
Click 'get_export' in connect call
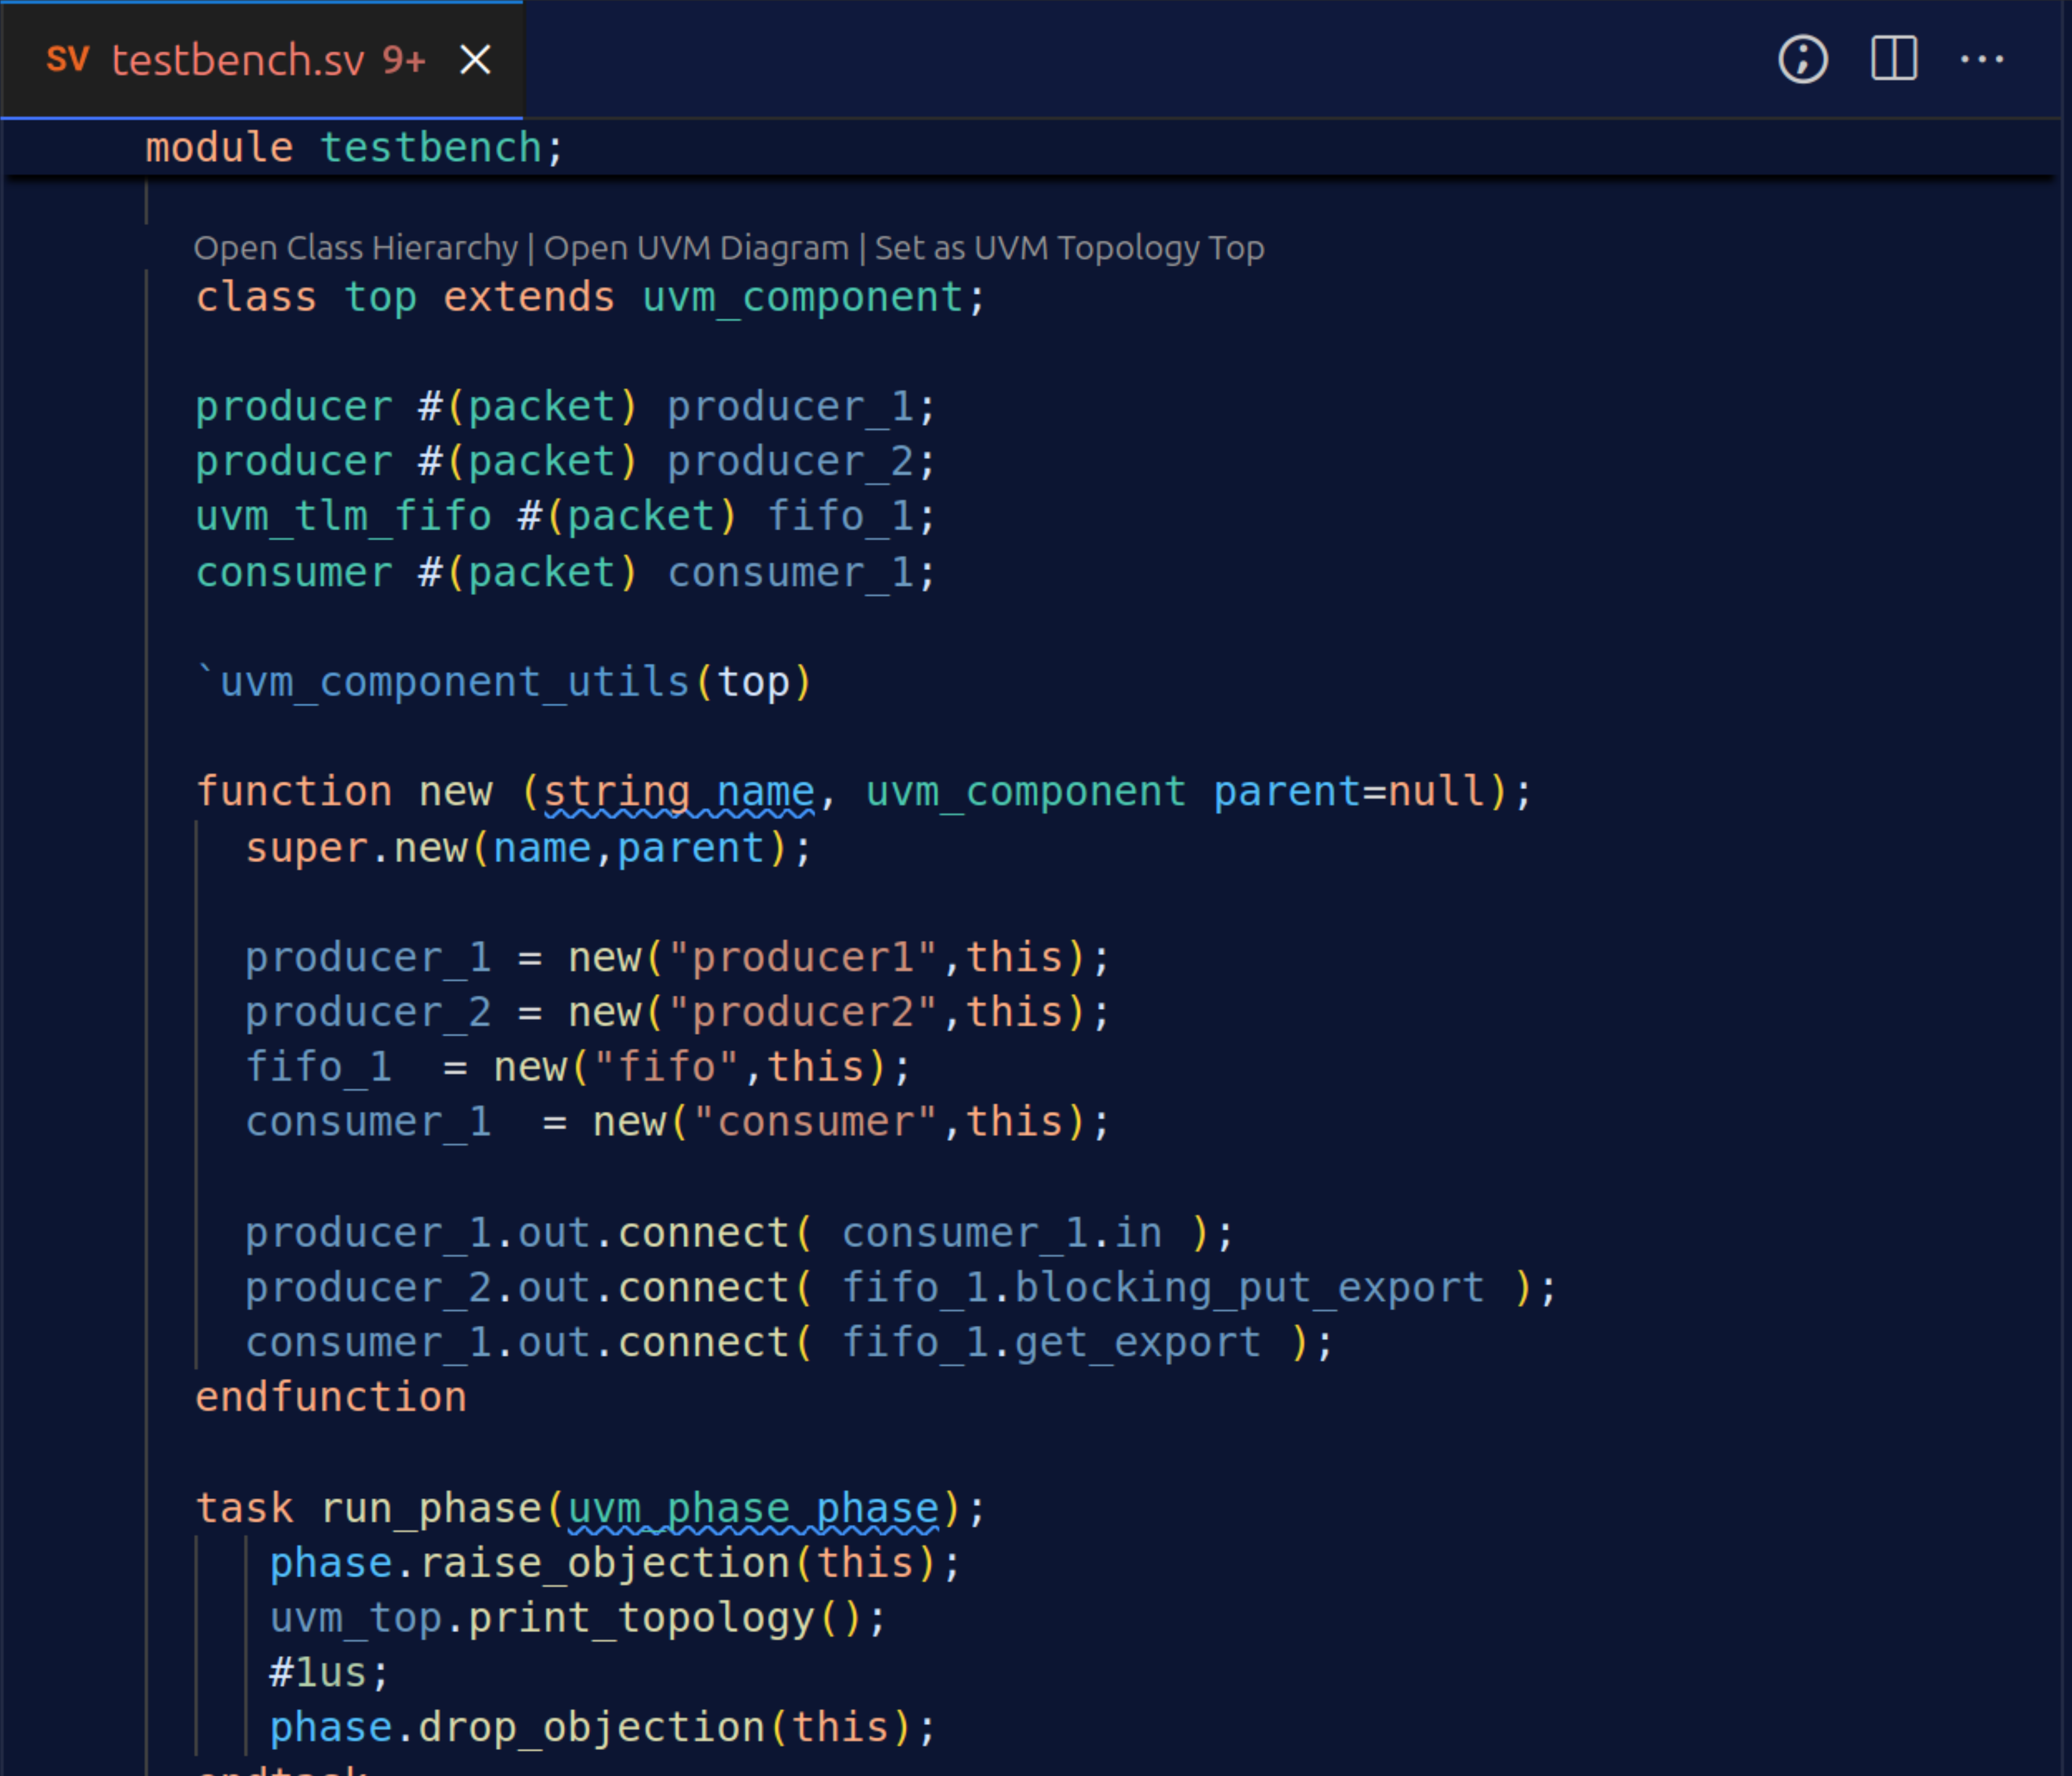tap(1138, 1343)
